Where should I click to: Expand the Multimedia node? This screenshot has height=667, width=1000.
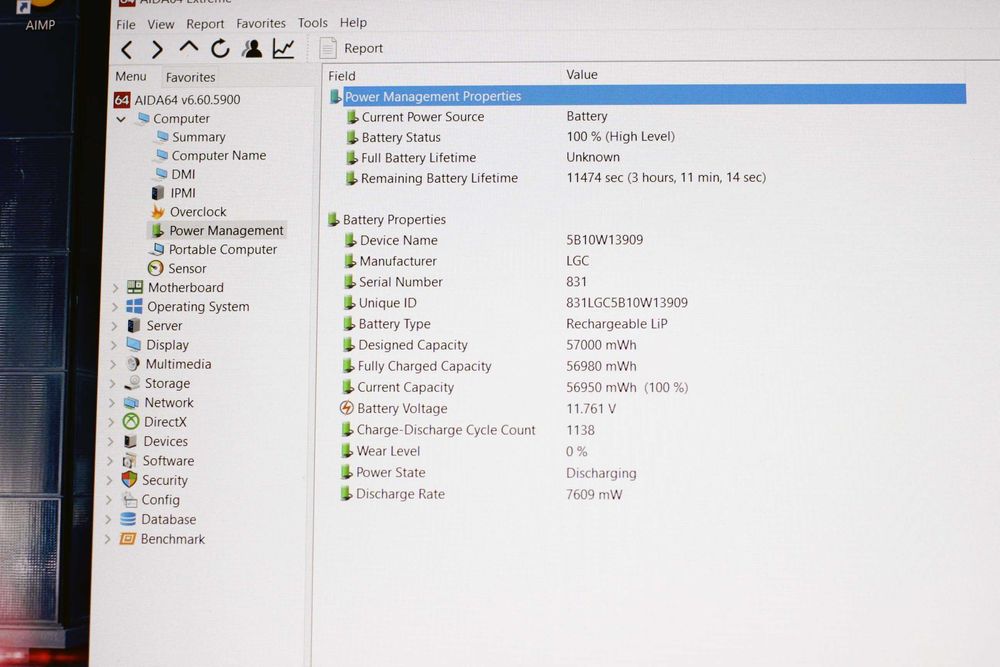[113, 365]
